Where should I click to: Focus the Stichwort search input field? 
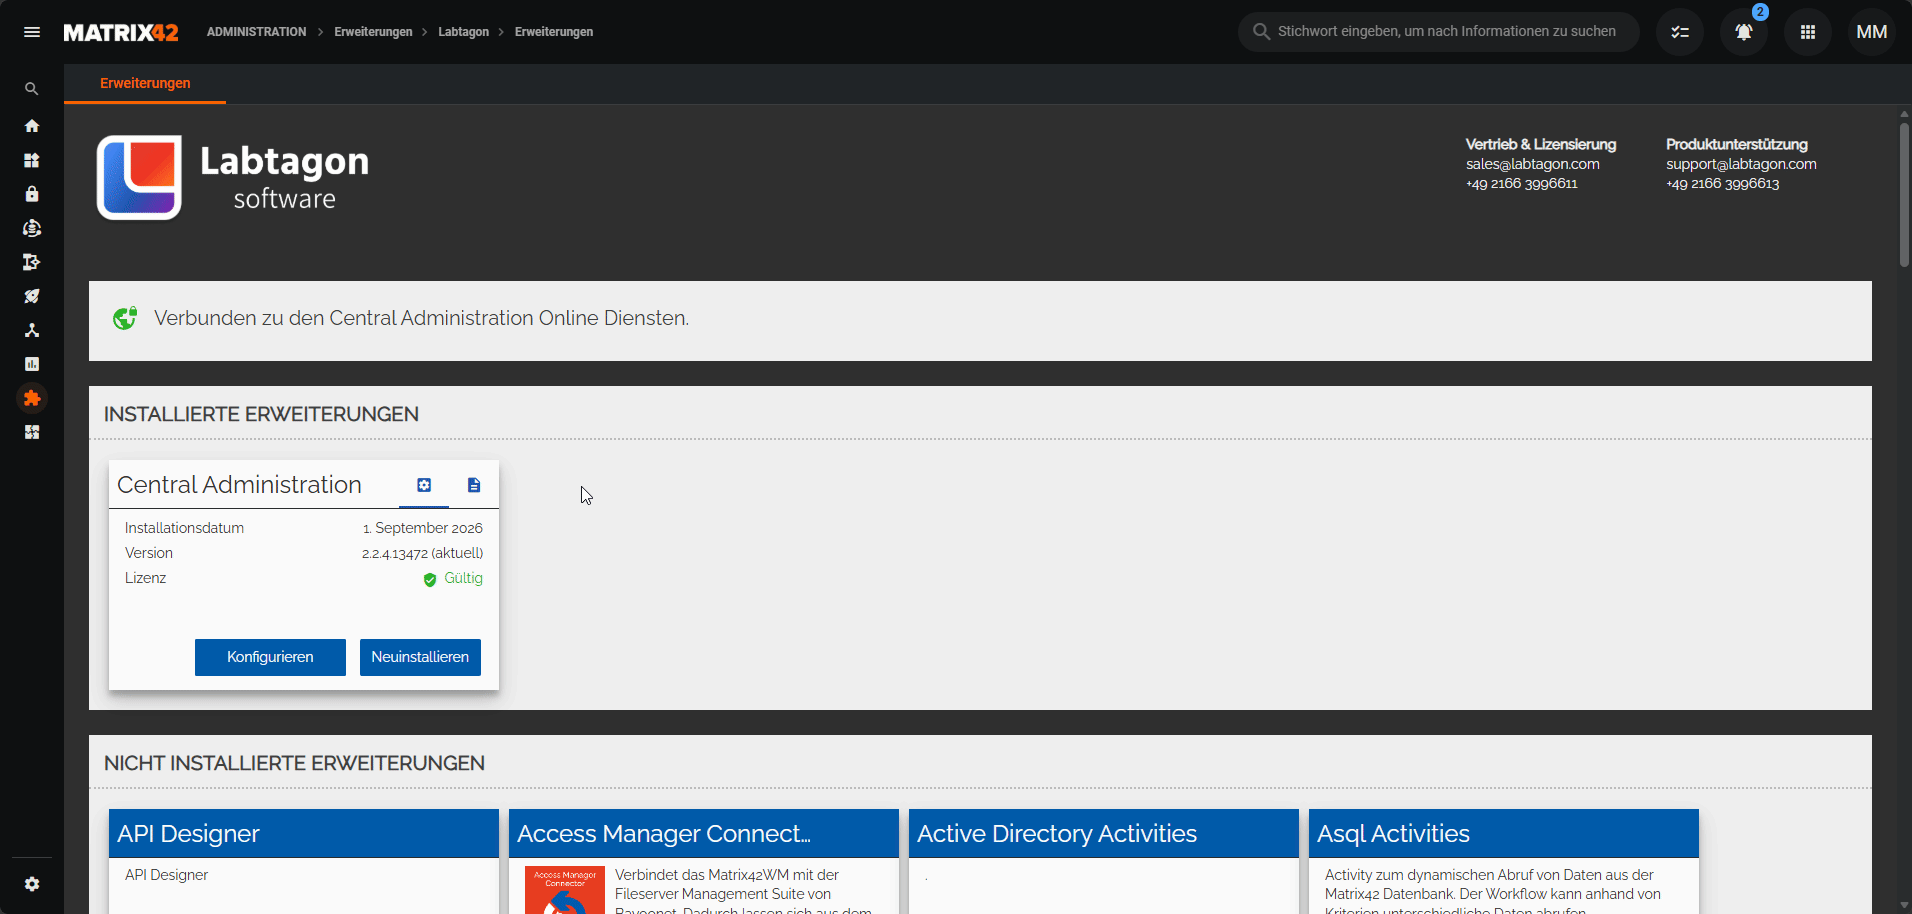[x=1439, y=32]
